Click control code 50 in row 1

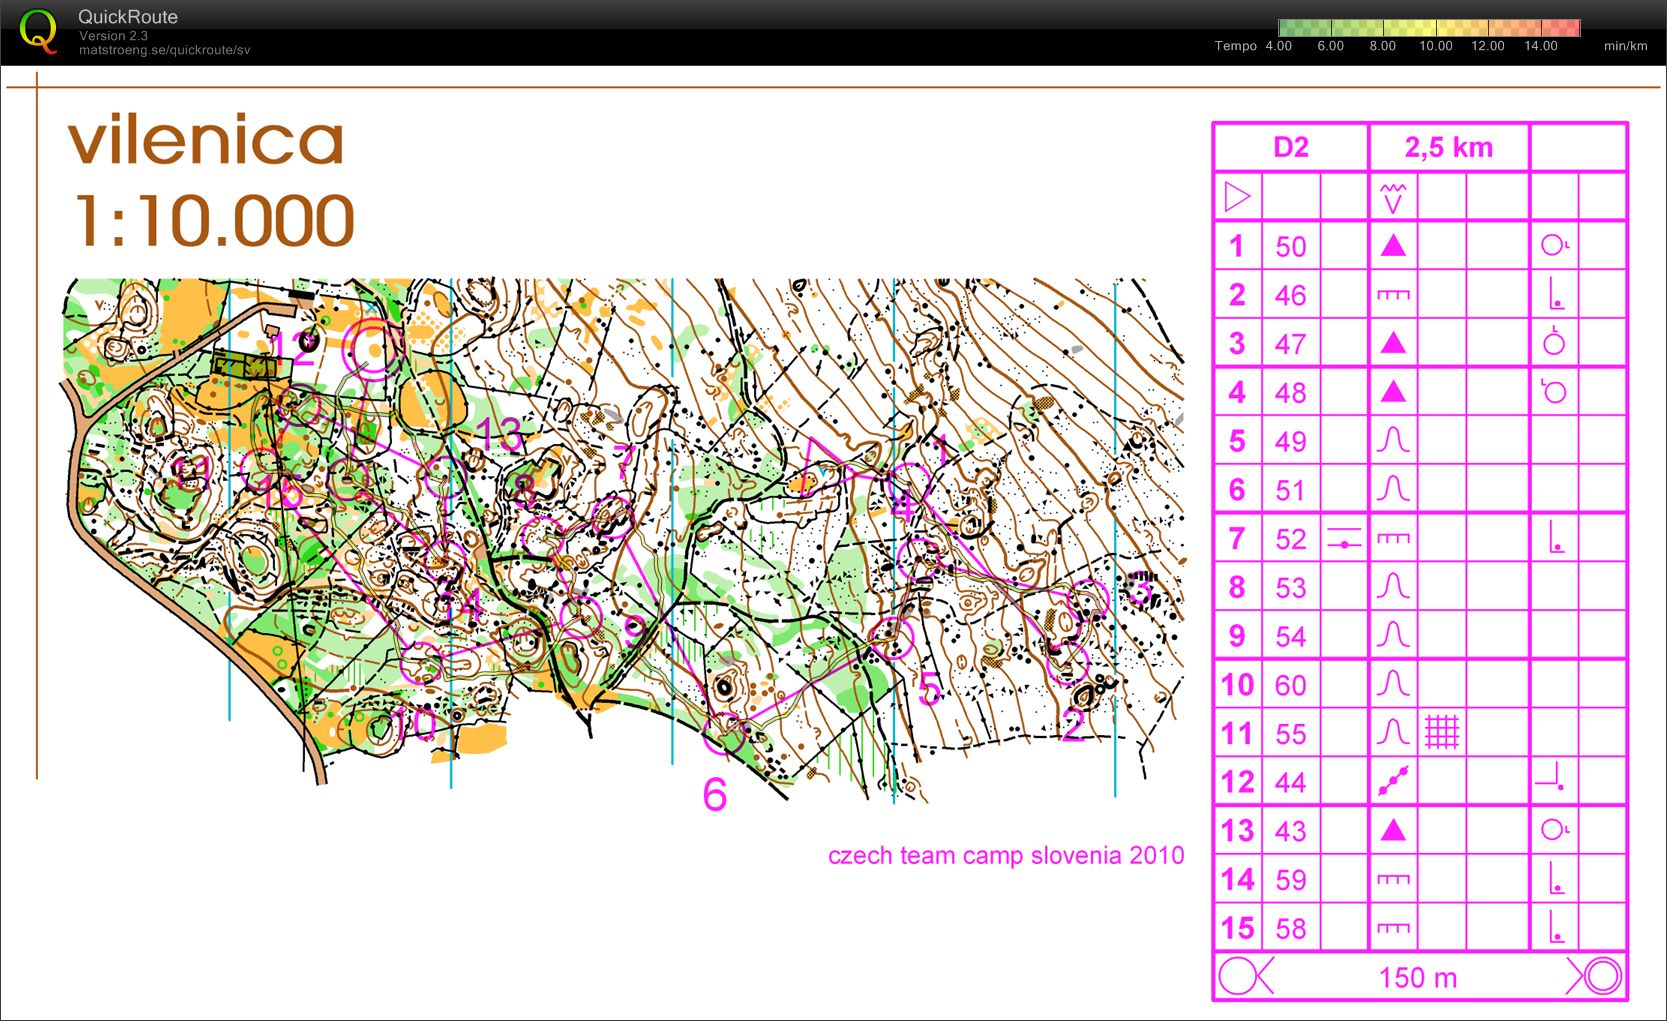pyautogui.click(x=1291, y=246)
